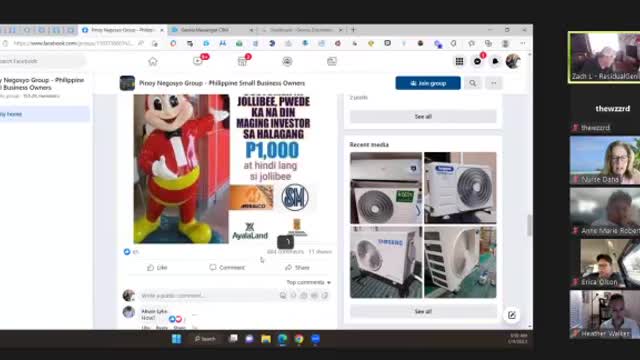This screenshot has width=640, height=360.
Task: Search within the group using magnifier icon
Action: 473,83
